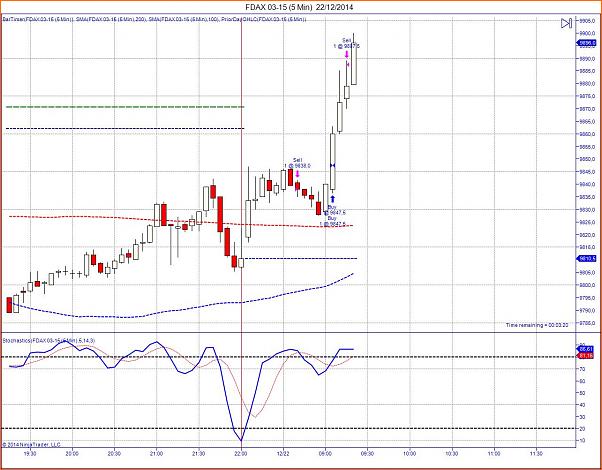Click the 22:00 time axis label
The width and height of the screenshot is (602, 470).
pyautogui.click(x=241, y=453)
